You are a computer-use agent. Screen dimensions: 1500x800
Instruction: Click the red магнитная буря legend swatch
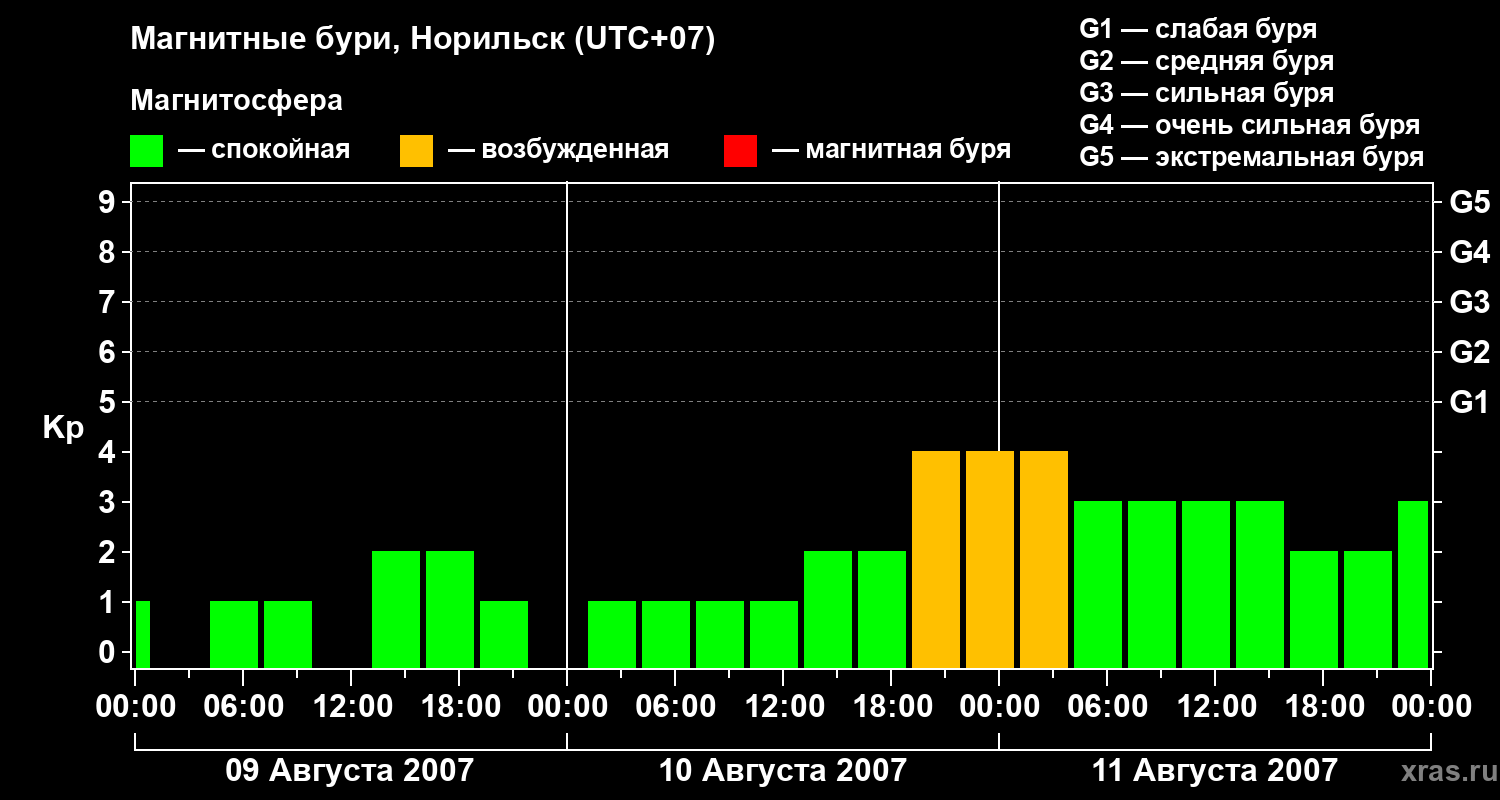coord(740,151)
